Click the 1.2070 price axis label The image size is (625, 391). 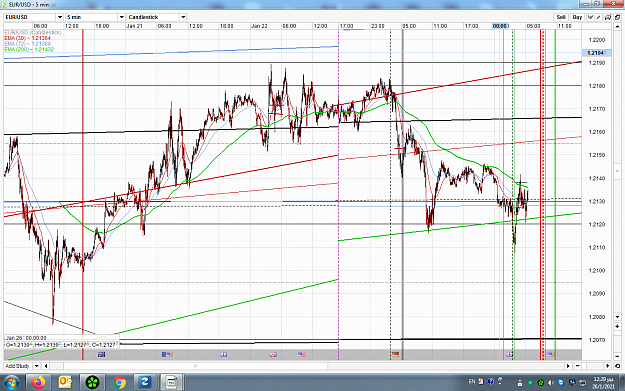pyautogui.click(x=596, y=340)
